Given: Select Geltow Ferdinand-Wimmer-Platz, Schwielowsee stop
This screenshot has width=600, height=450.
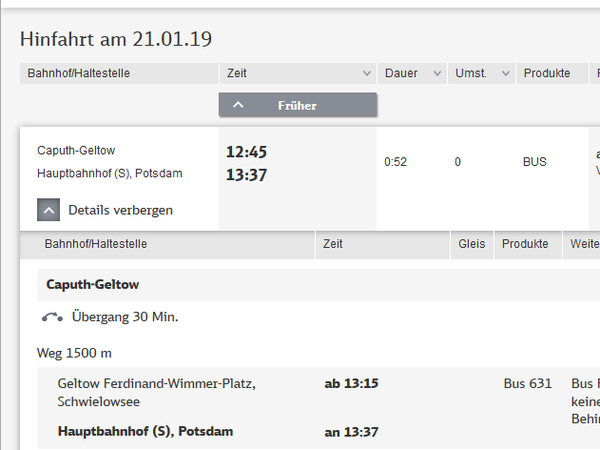Looking at the screenshot, I should (156, 391).
